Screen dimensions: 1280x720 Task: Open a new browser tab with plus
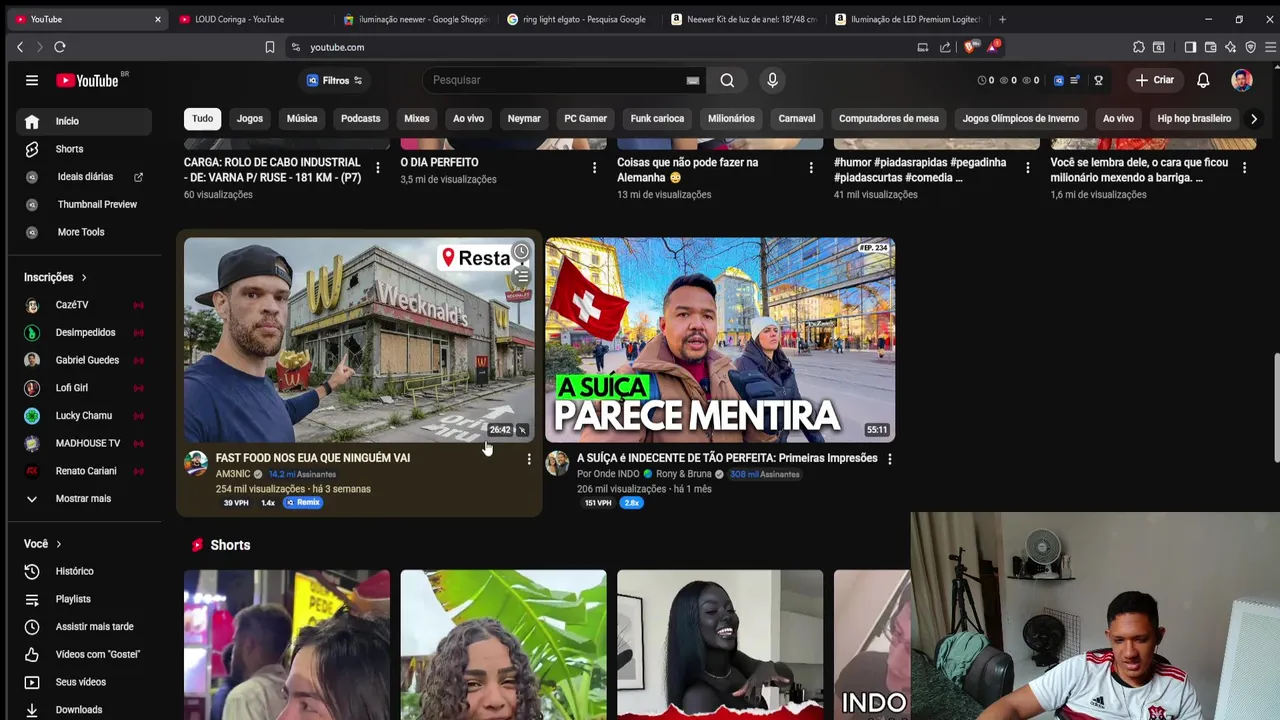(1002, 19)
